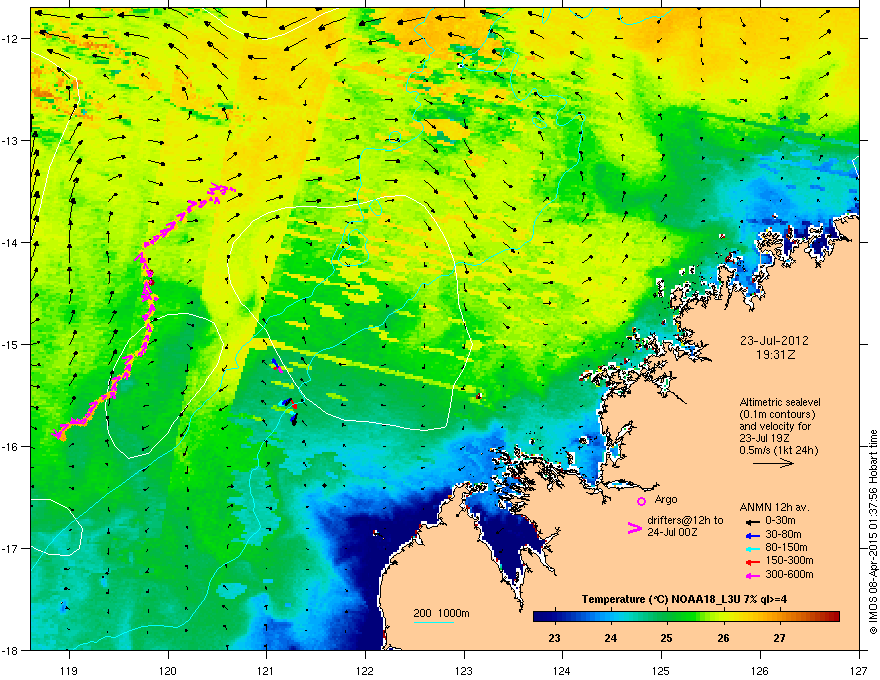
Task: Click the magenta drifters arrowhead legend symbol
Action: 634,527
